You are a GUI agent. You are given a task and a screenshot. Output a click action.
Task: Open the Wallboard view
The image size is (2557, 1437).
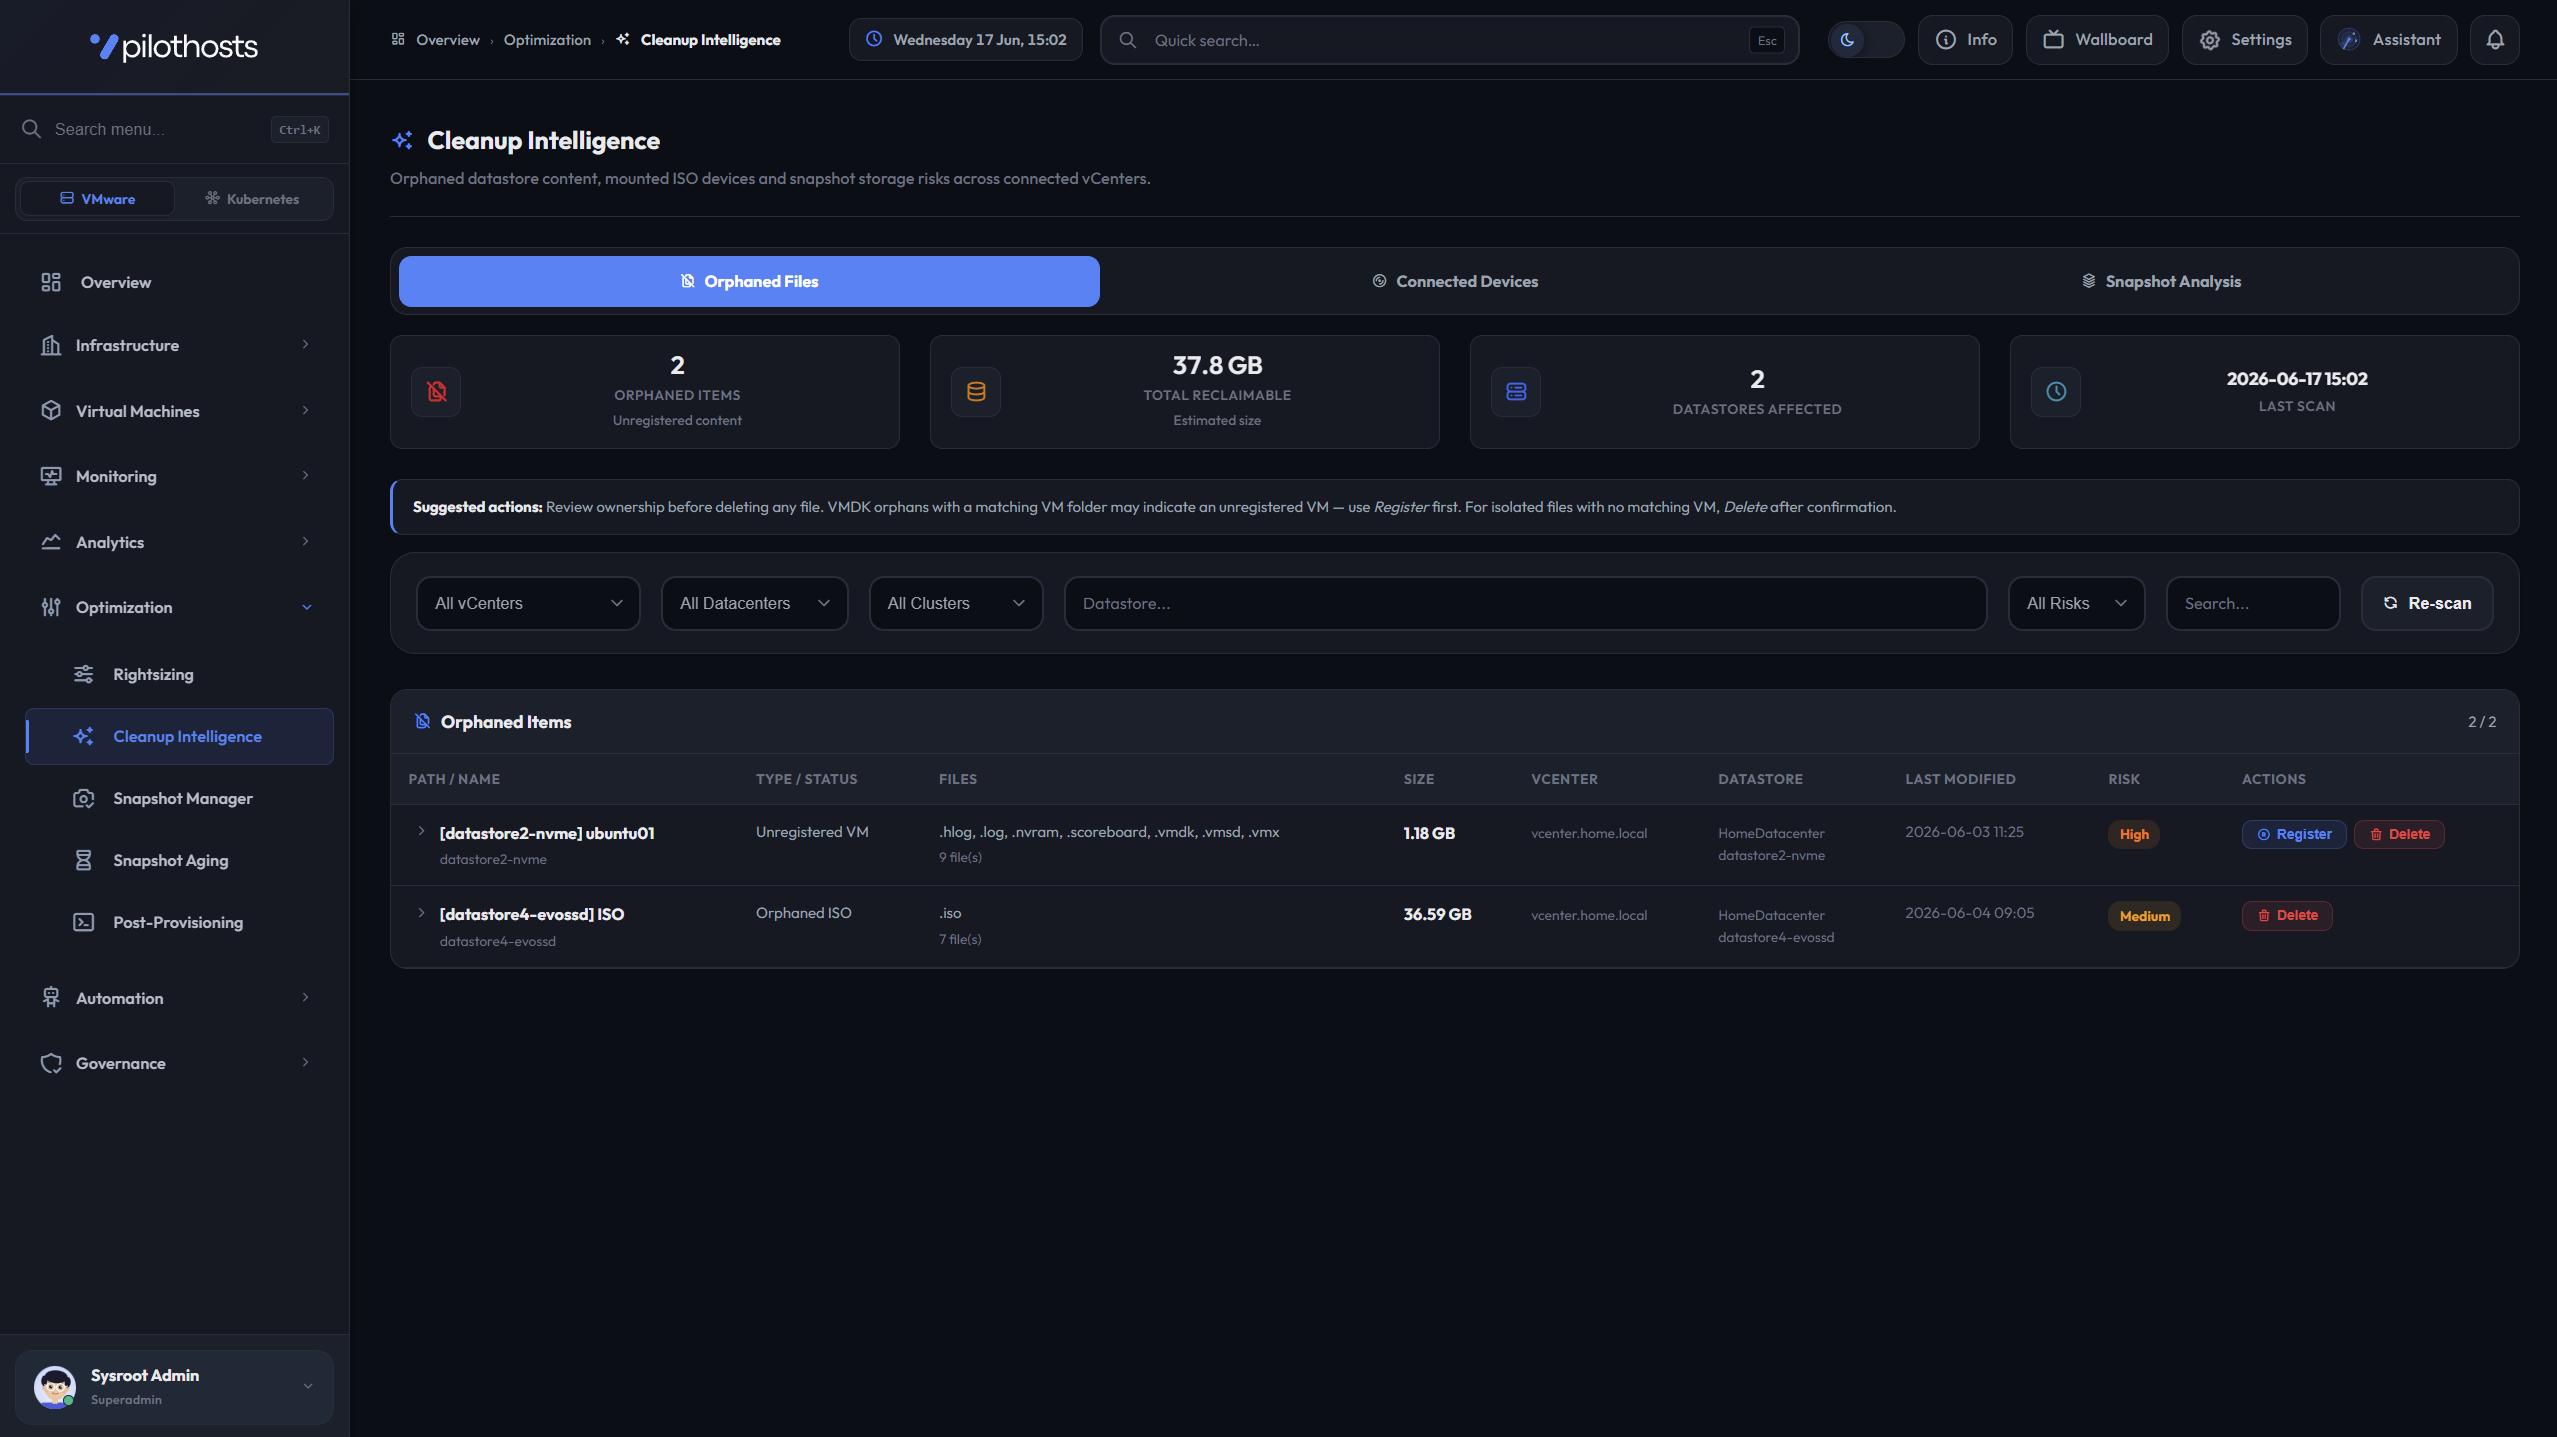[2097, 40]
